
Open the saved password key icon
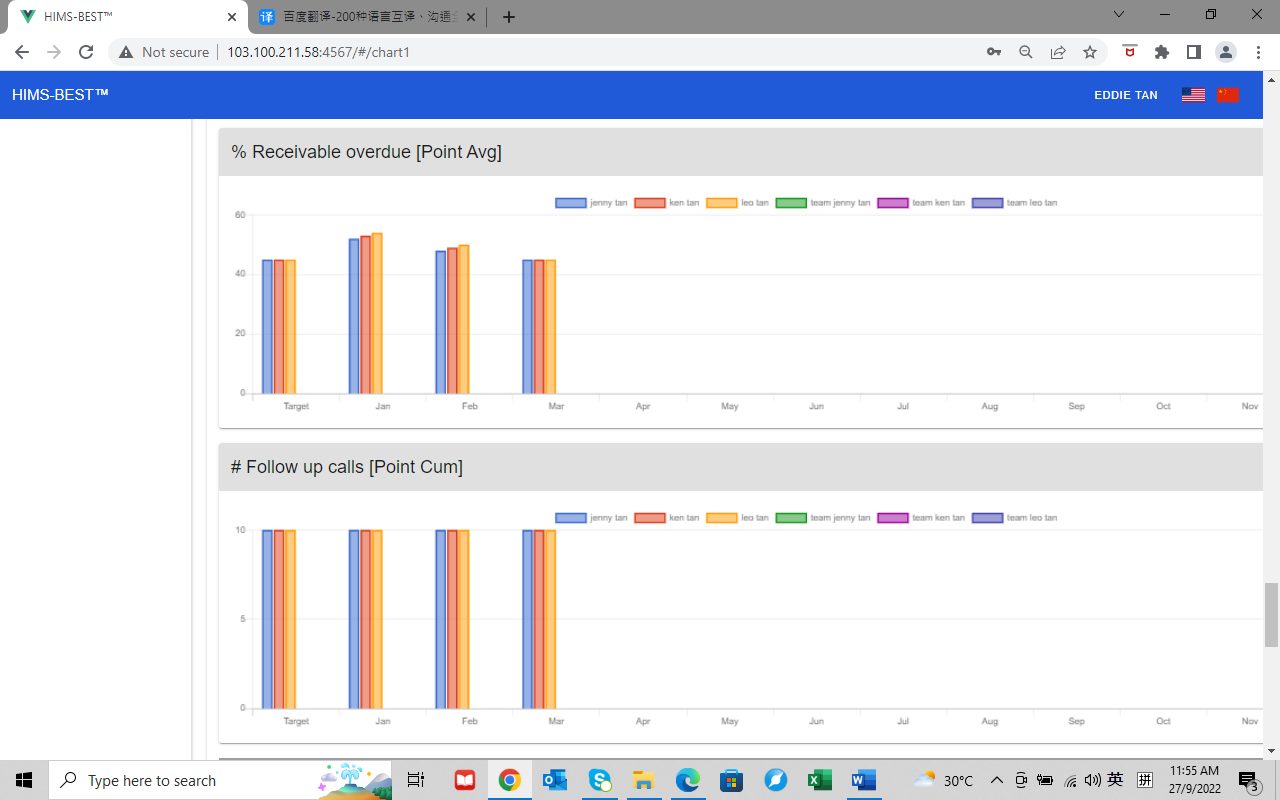pyautogui.click(x=993, y=52)
